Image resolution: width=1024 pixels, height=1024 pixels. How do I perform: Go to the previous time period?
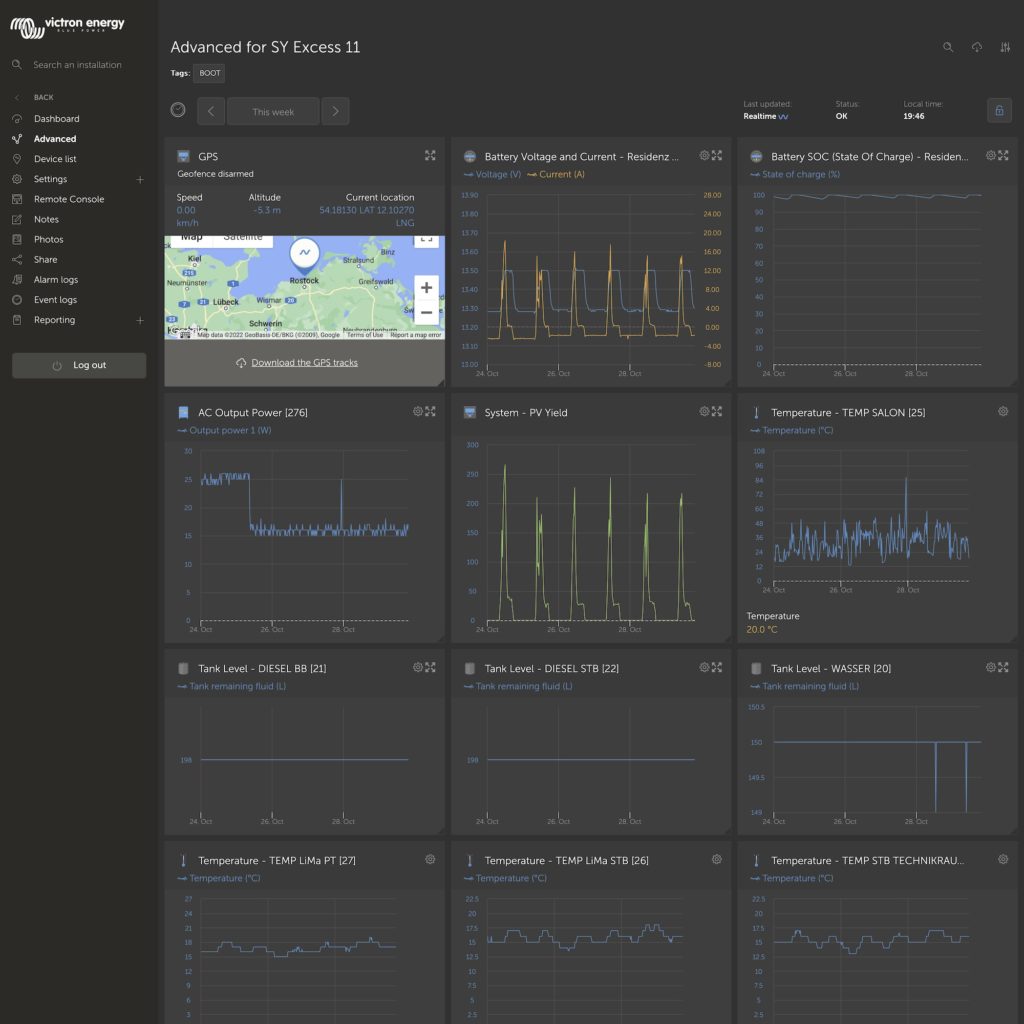211,111
